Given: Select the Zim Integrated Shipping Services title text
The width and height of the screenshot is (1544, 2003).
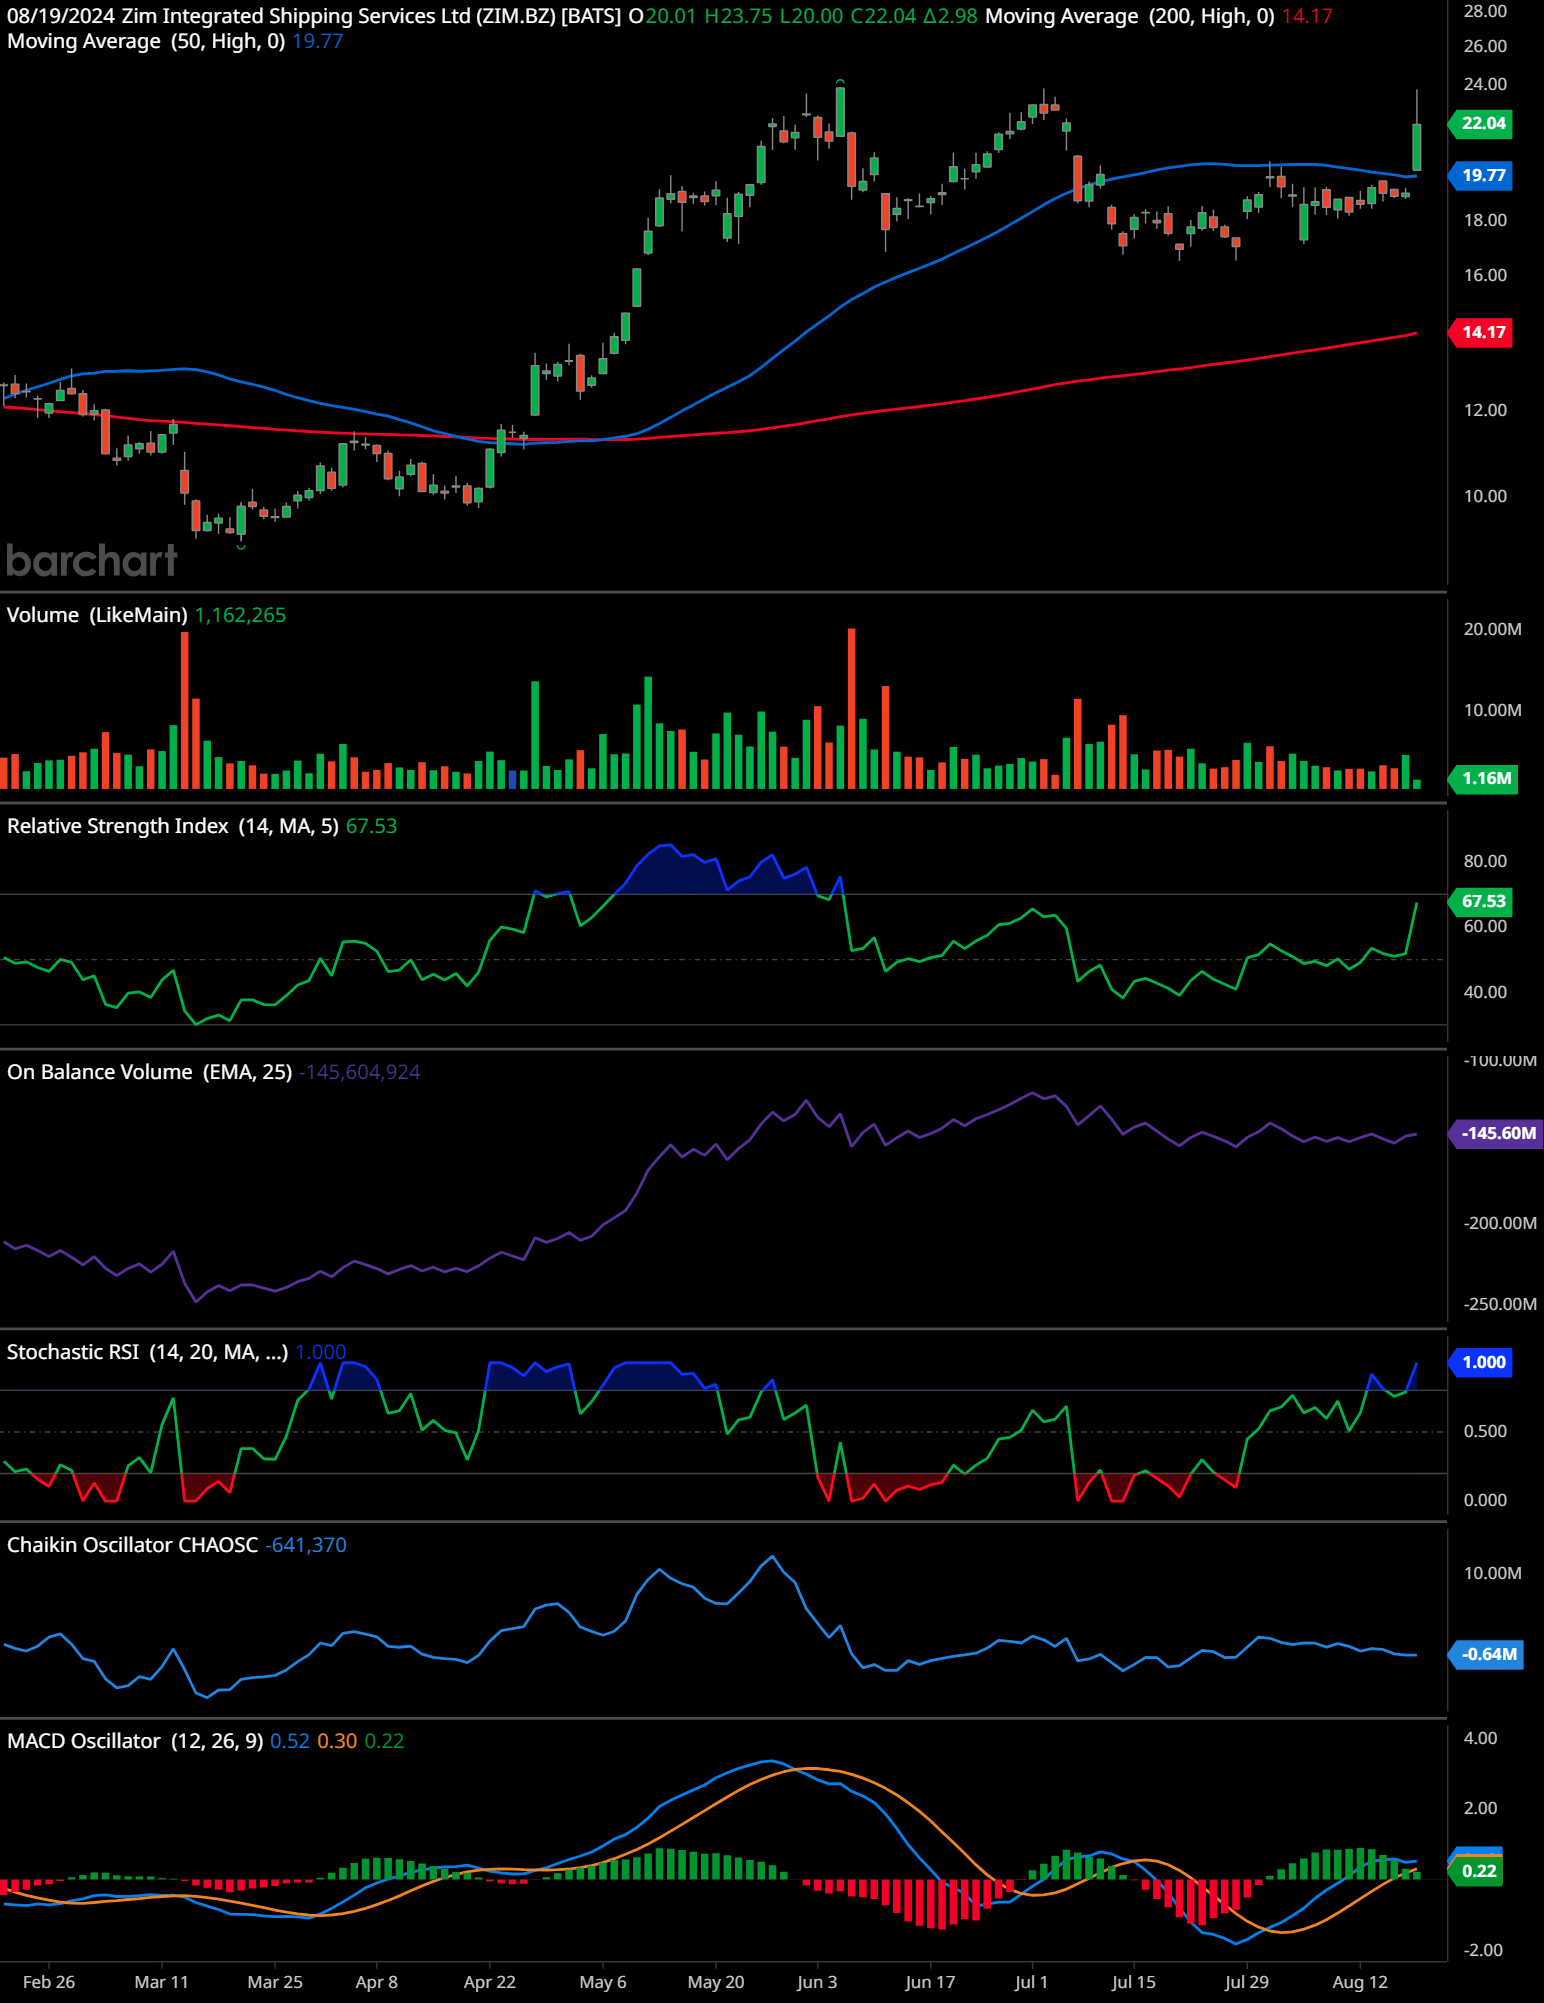Looking at the screenshot, I should tap(297, 16).
